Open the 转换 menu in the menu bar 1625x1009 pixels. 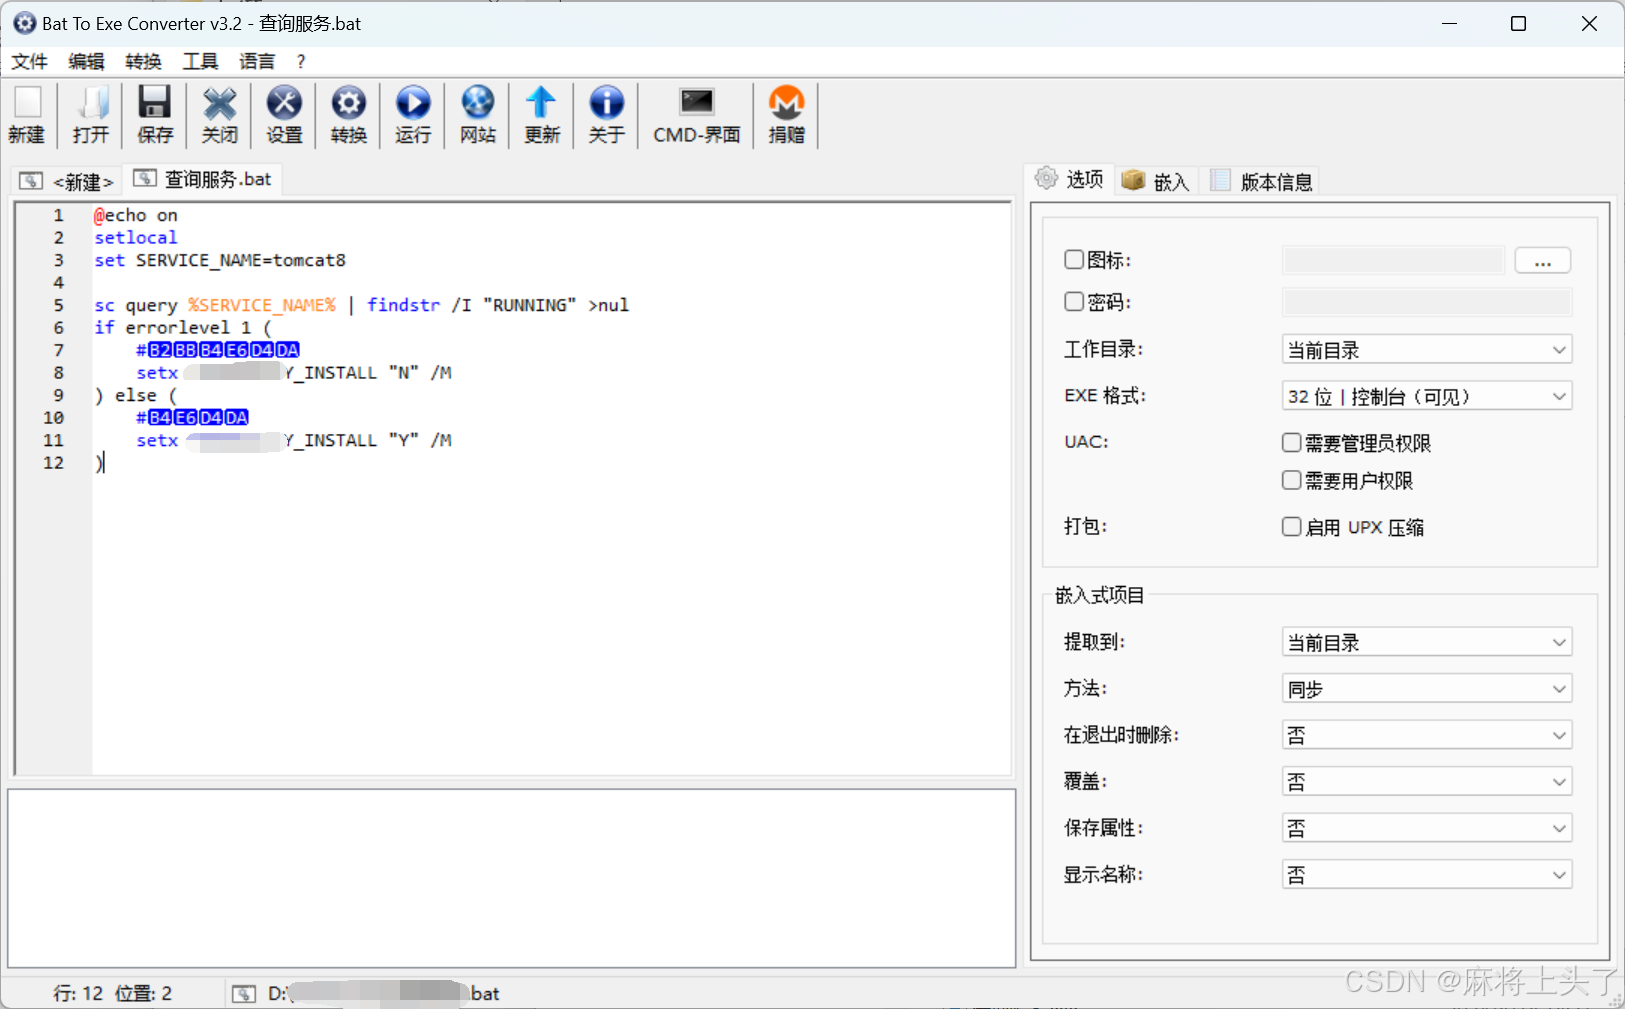click(x=143, y=61)
